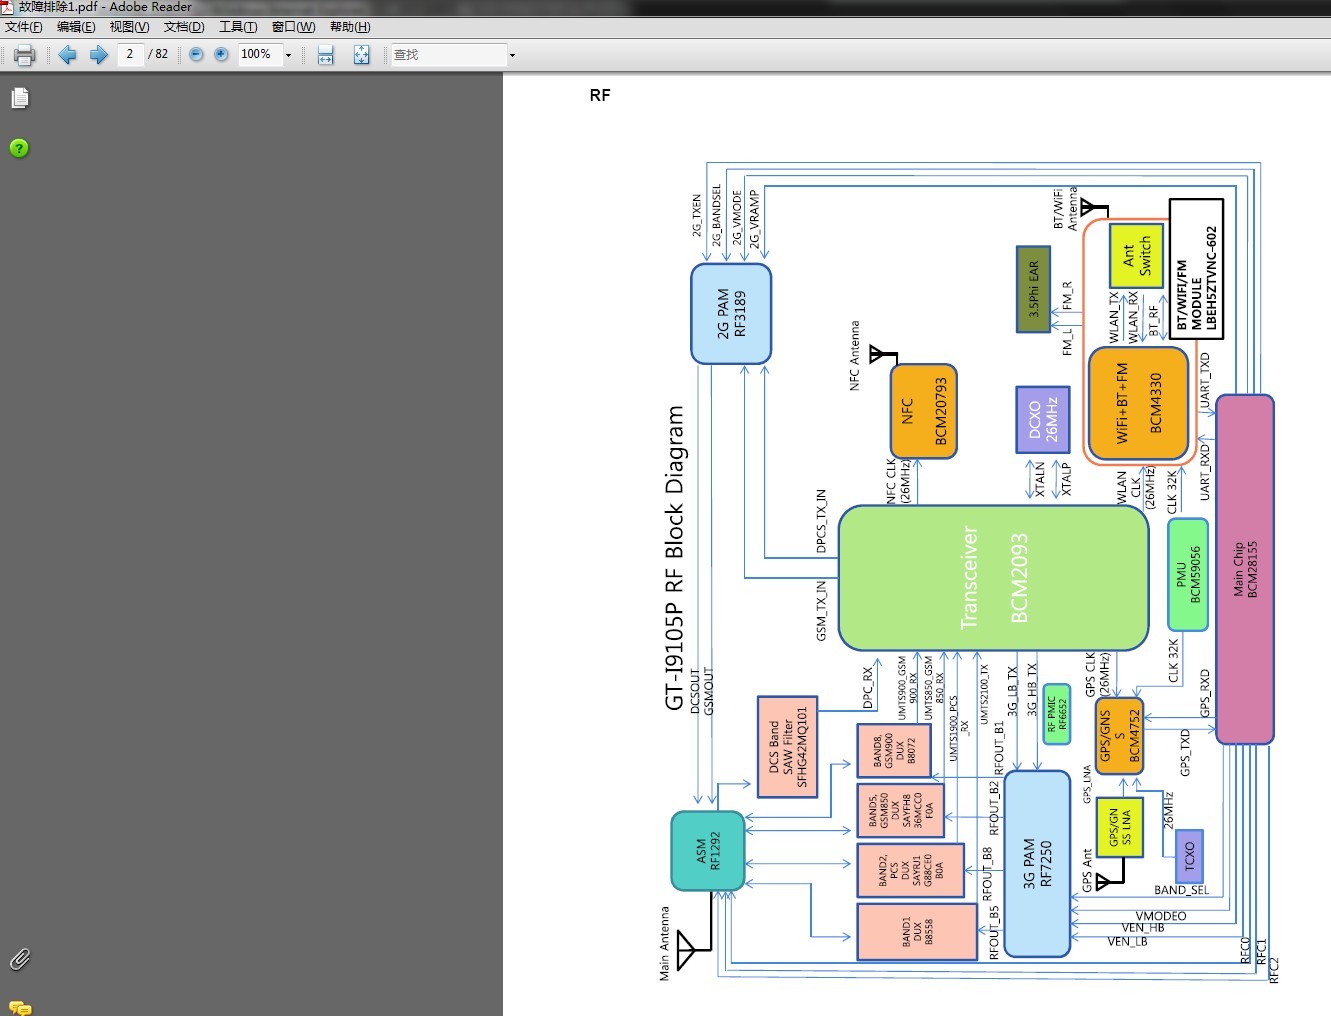Open the 视图(V) menu
The width and height of the screenshot is (1331, 1016).
click(129, 27)
